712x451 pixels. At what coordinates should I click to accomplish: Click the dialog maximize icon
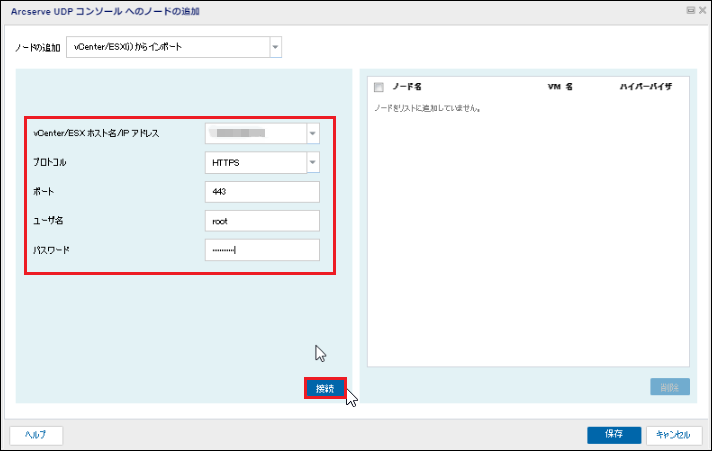691,10
